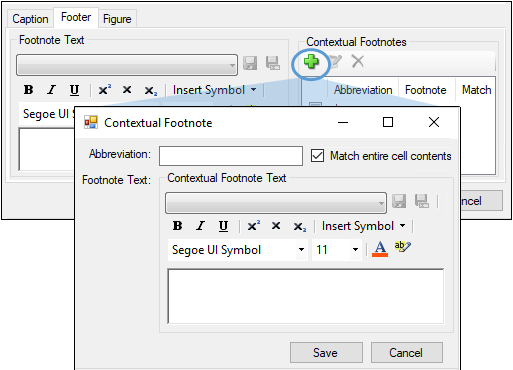Toggle Bold in the Contextual Footnote dialog
This screenshot has height=370, width=513.
pyautogui.click(x=178, y=226)
